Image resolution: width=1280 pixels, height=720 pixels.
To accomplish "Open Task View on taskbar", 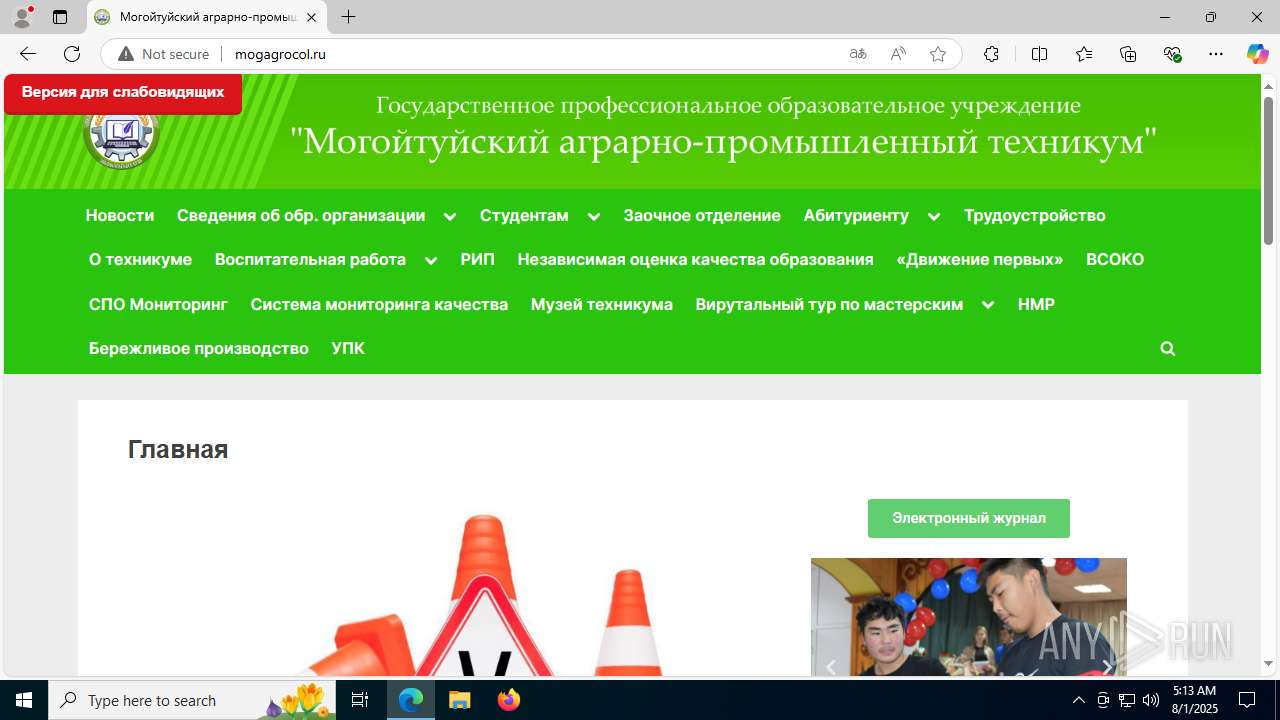I will [361, 700].
